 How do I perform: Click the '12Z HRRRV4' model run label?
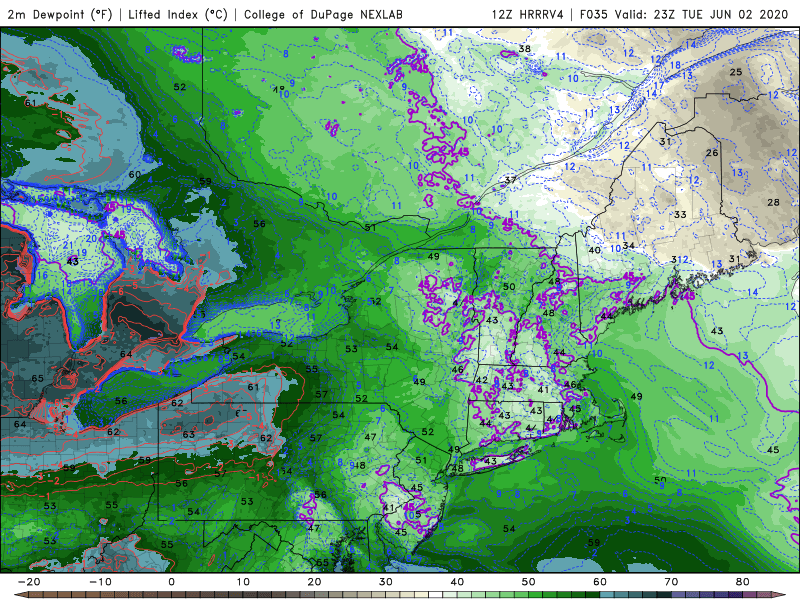[x=528, y=15]
